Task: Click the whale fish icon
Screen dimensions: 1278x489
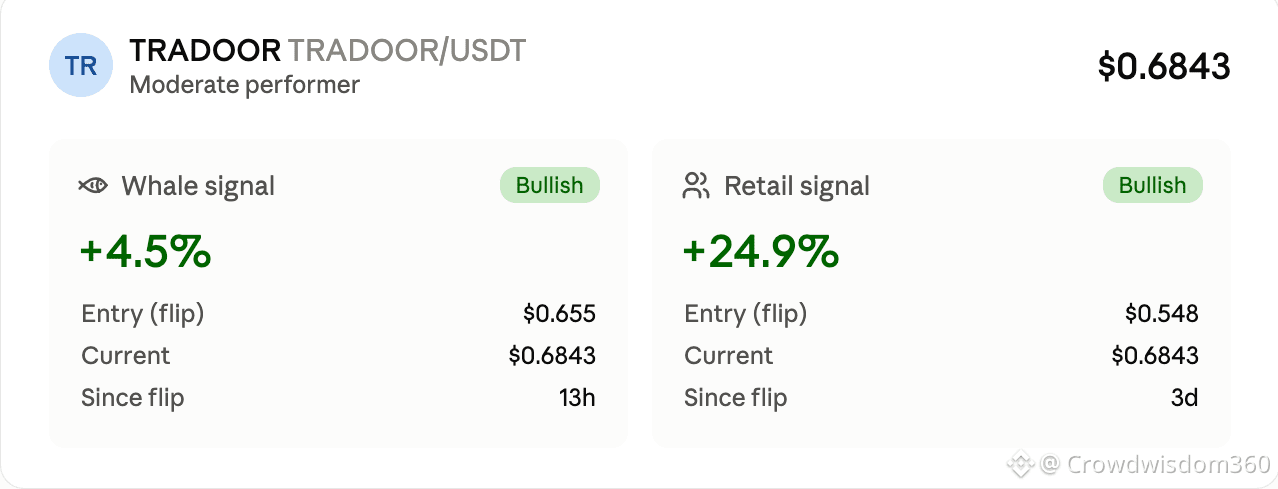Action: coord(93,186)
